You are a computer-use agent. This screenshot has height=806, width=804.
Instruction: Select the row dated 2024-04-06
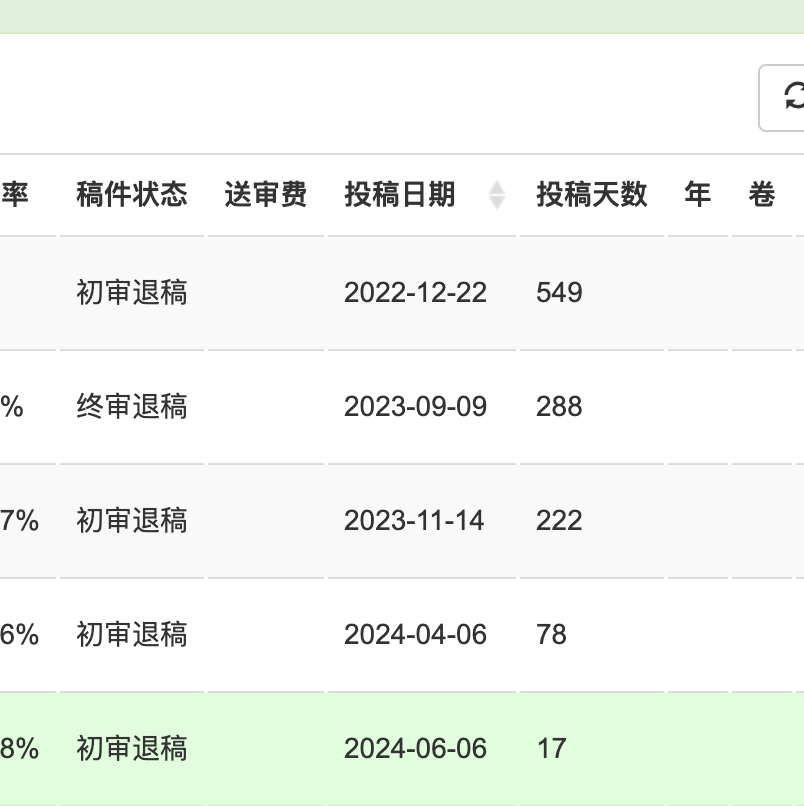click(x=402, y=635)
